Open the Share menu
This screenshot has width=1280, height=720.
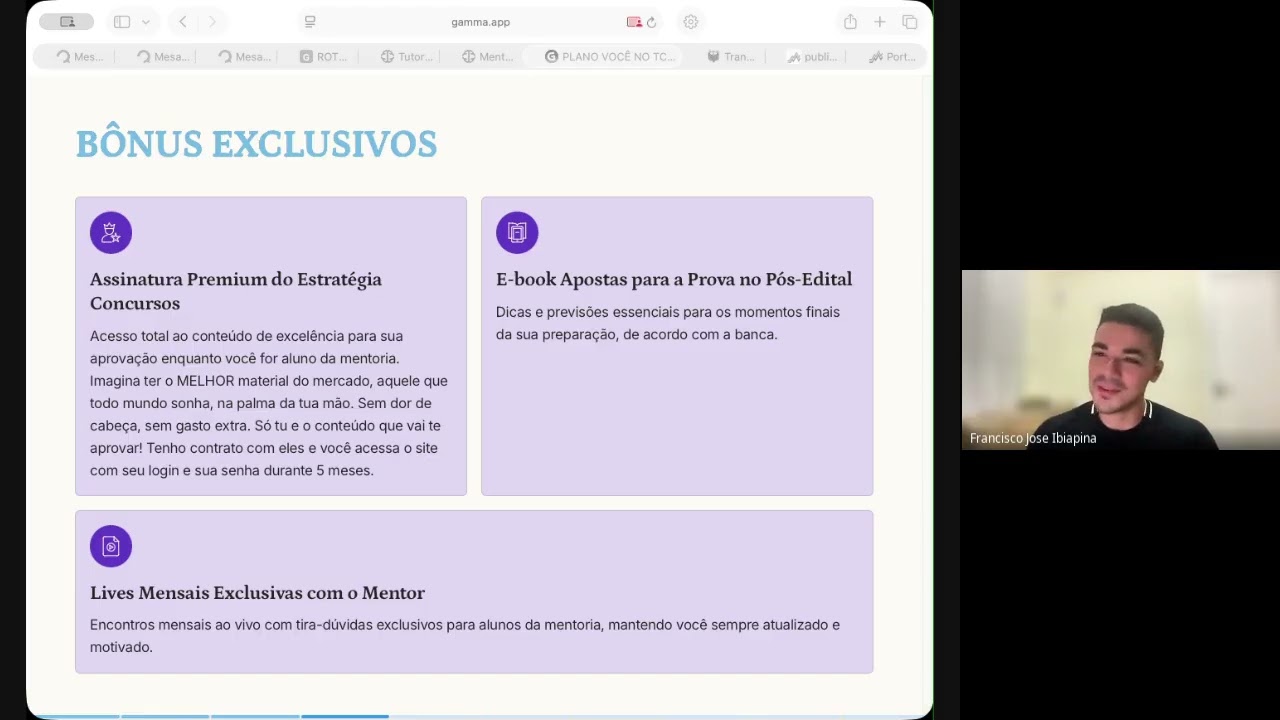(850, 22)
